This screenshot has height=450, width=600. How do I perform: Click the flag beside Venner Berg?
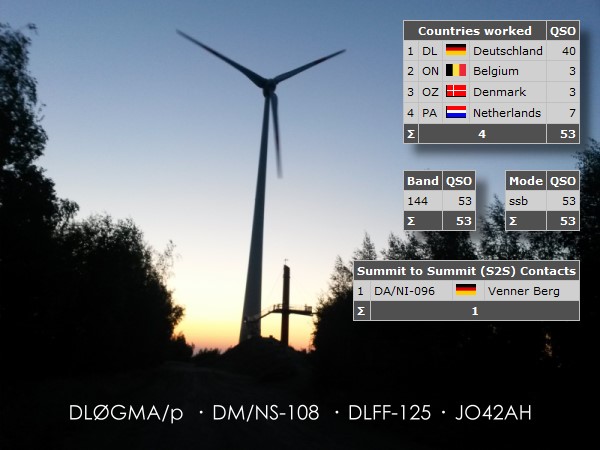point(466,291)
